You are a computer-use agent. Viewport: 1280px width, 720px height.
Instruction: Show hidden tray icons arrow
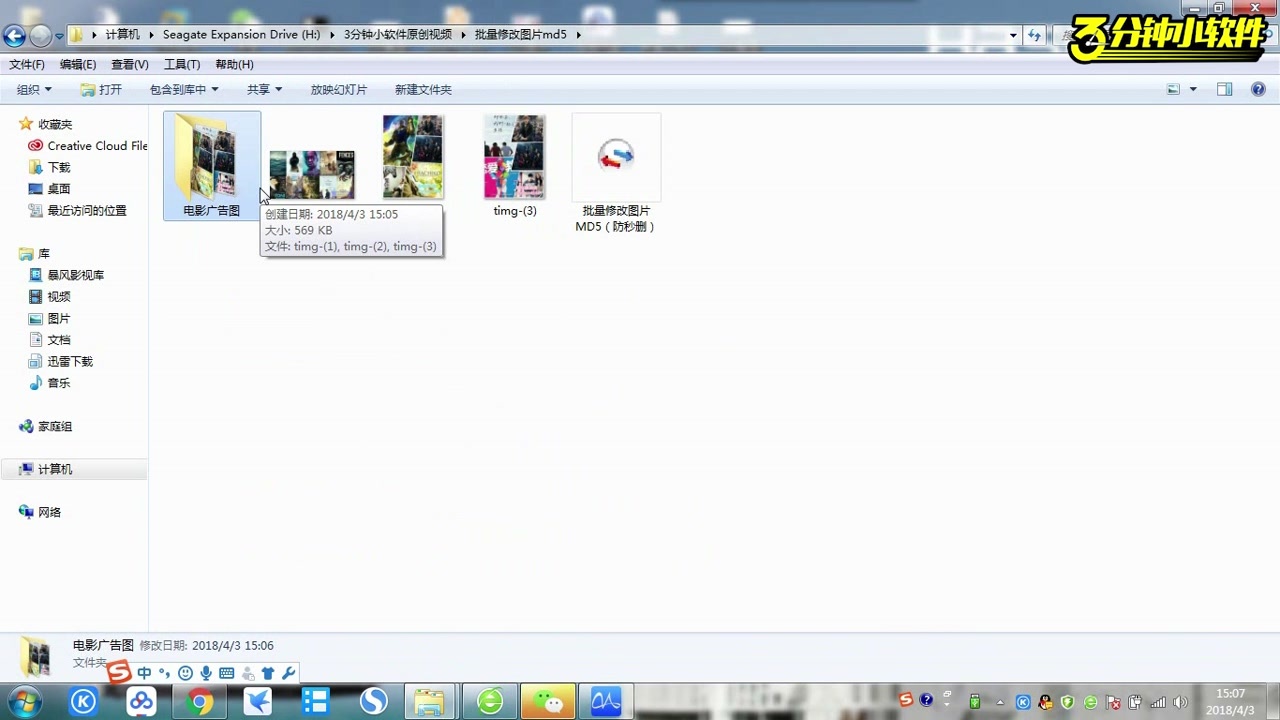[1000, 703]
